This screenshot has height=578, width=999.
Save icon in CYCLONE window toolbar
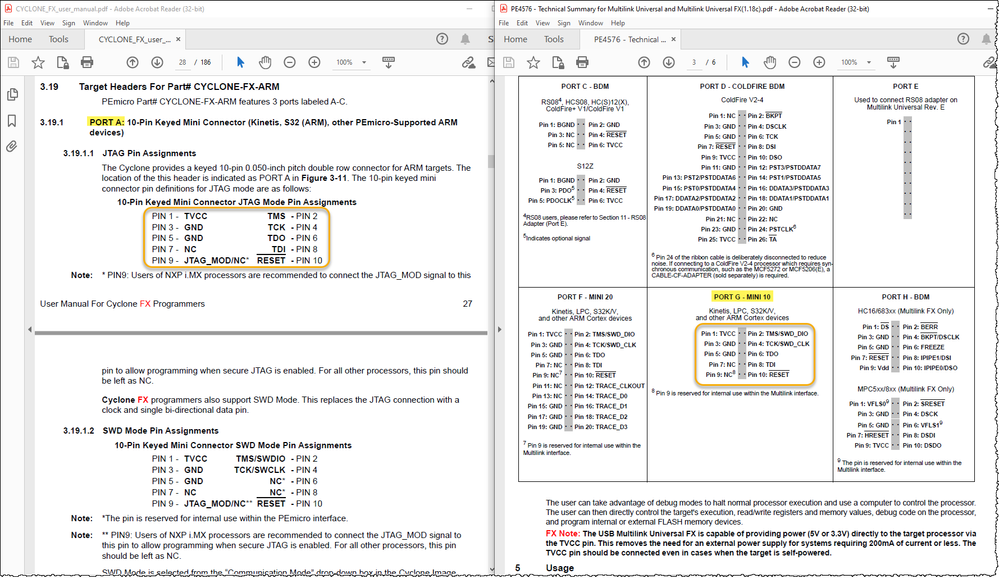[13, 62]
